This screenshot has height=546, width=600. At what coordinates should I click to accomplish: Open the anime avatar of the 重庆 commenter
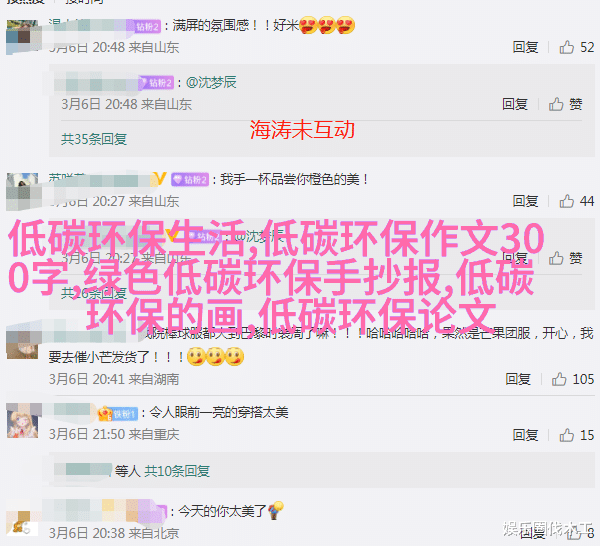(23, 423)
